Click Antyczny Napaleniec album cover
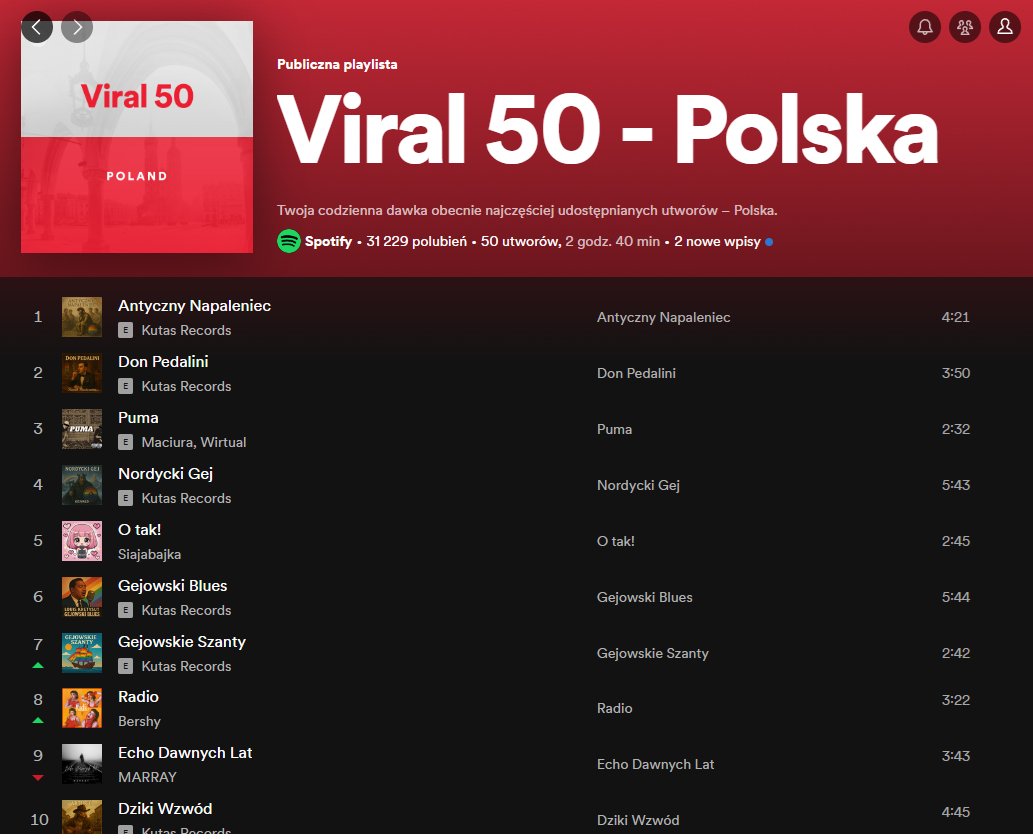This screenshot has height=839, width=1033. coord(82,317)
